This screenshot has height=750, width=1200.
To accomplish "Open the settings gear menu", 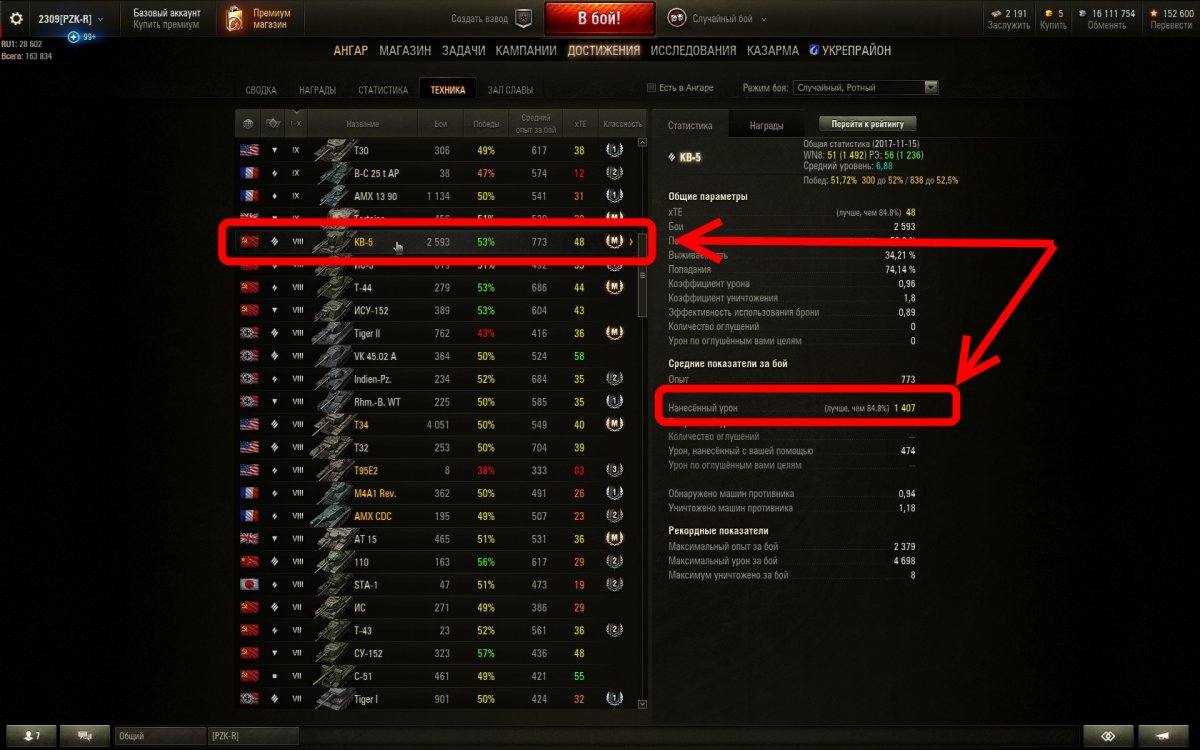I will click(x=16, y=19).
